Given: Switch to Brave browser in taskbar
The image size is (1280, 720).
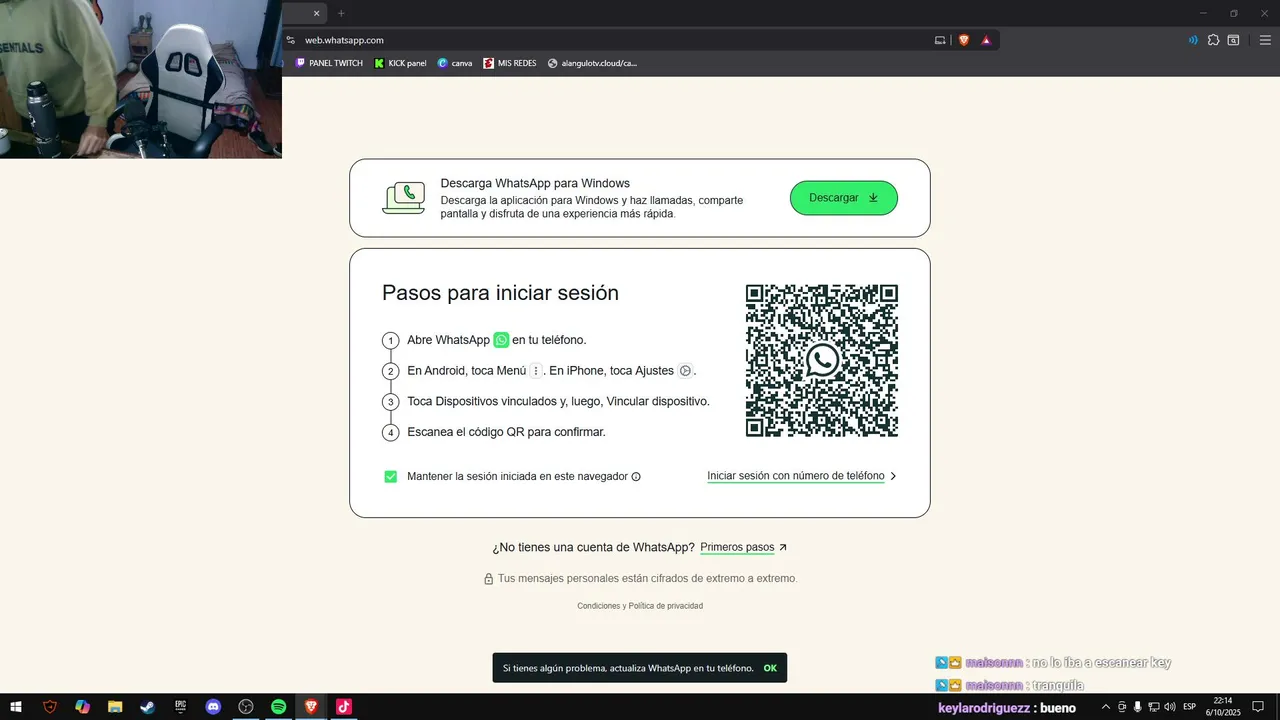Looking at the screenshot, I should tap(311, 707).
